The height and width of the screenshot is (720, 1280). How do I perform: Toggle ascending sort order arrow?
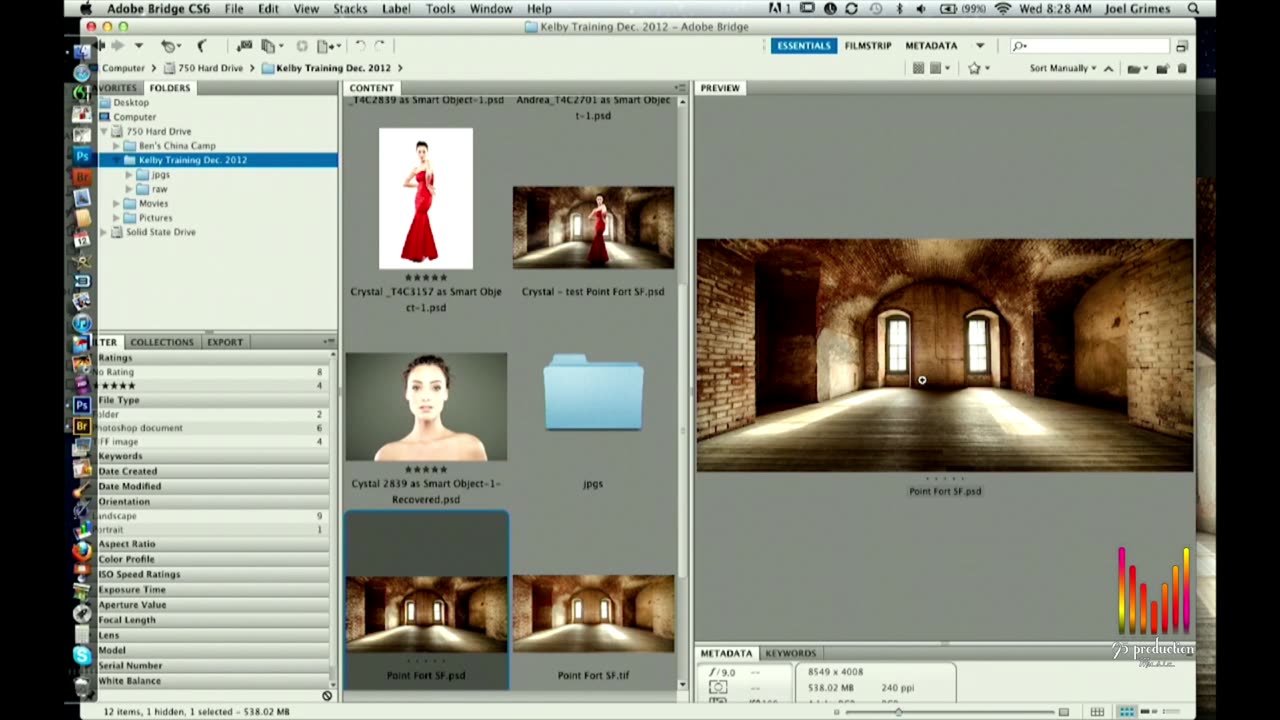(1108, 68)
